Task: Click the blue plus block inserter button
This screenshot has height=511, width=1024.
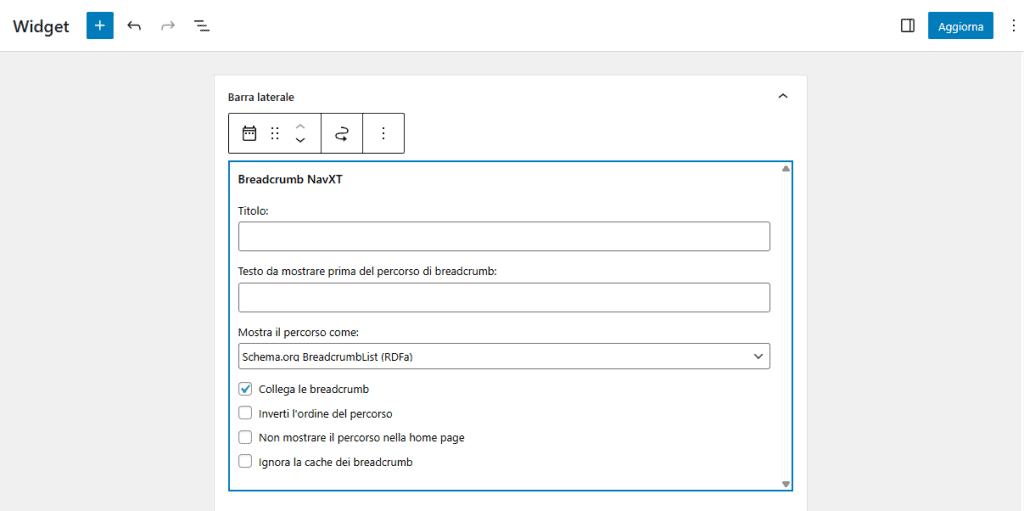Action: point(100,26)
